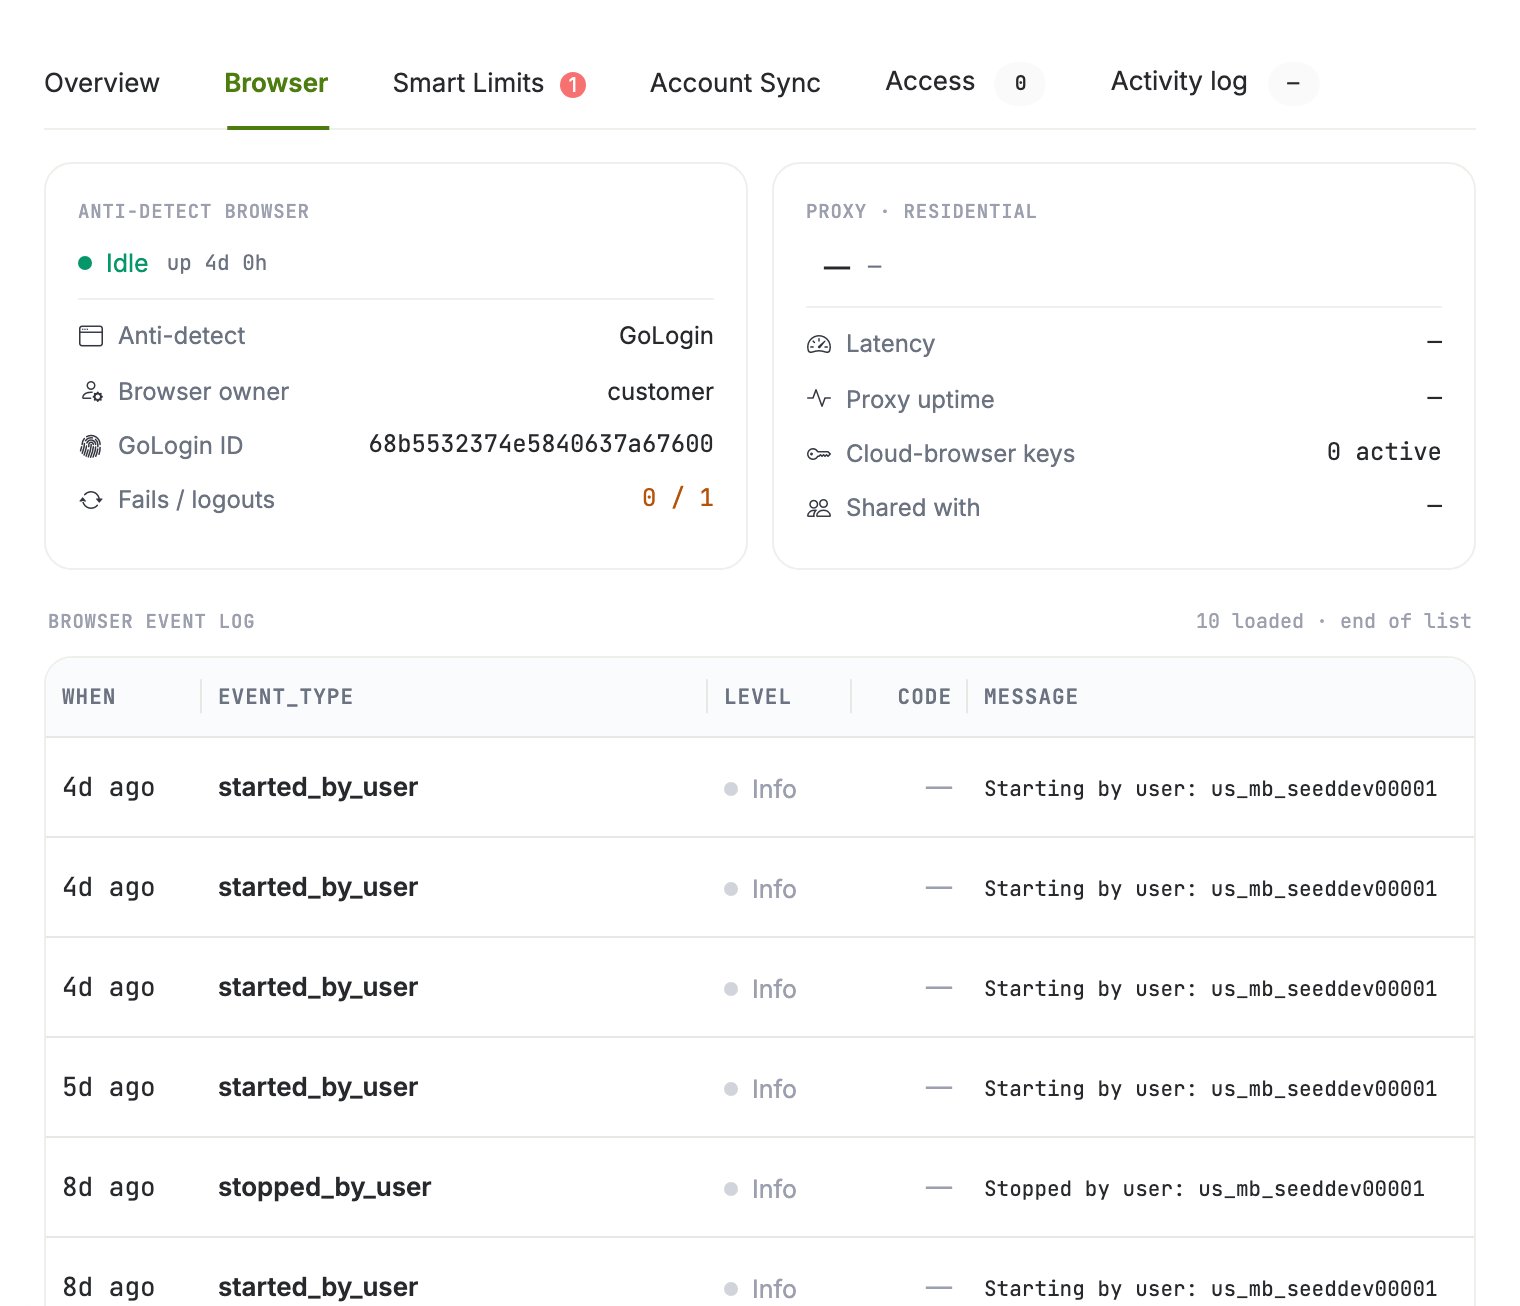Click the PROXY · RESIDENTIAL heading
Image resolution: width=1520 pixels, height=1306 pixels.
pos(921,212)
